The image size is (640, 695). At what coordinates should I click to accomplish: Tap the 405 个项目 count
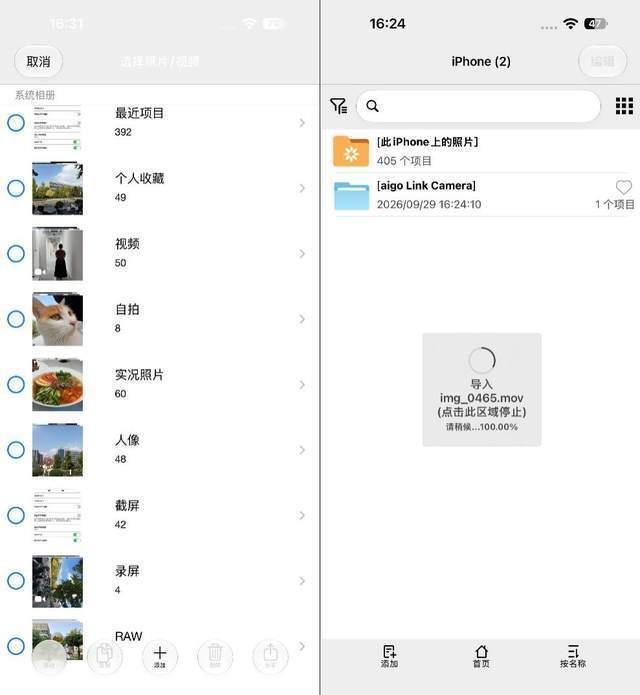404,161
